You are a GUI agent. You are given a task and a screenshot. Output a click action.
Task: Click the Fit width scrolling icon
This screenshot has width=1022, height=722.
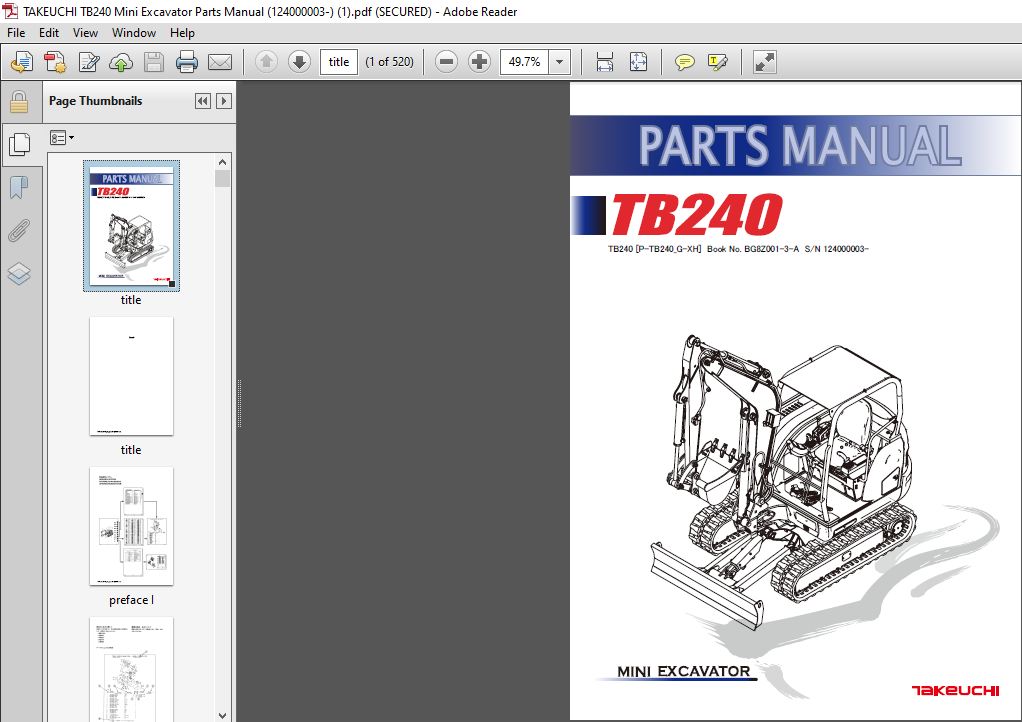click(605, 62)
